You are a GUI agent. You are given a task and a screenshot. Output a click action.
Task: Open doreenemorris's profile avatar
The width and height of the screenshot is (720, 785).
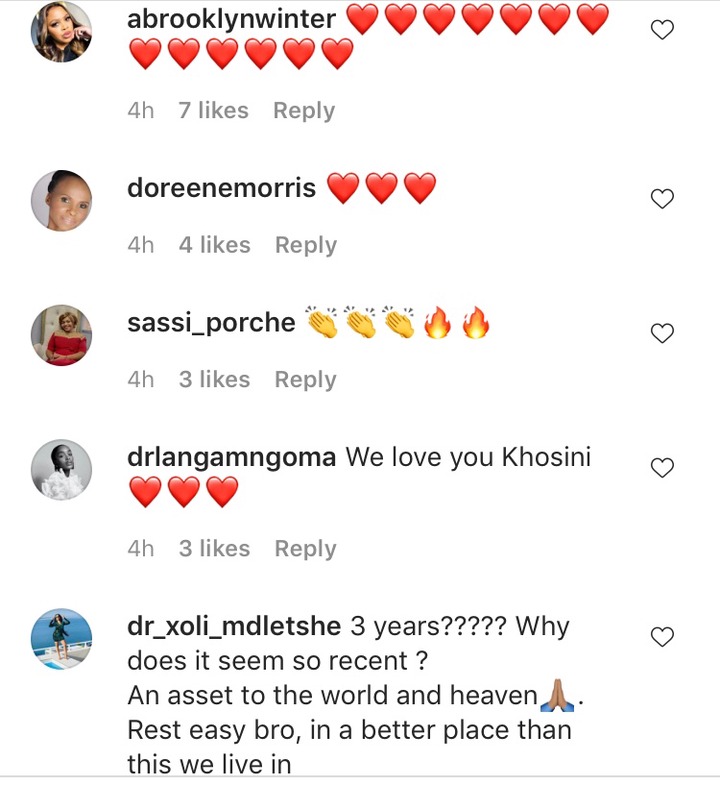point(62,200)
